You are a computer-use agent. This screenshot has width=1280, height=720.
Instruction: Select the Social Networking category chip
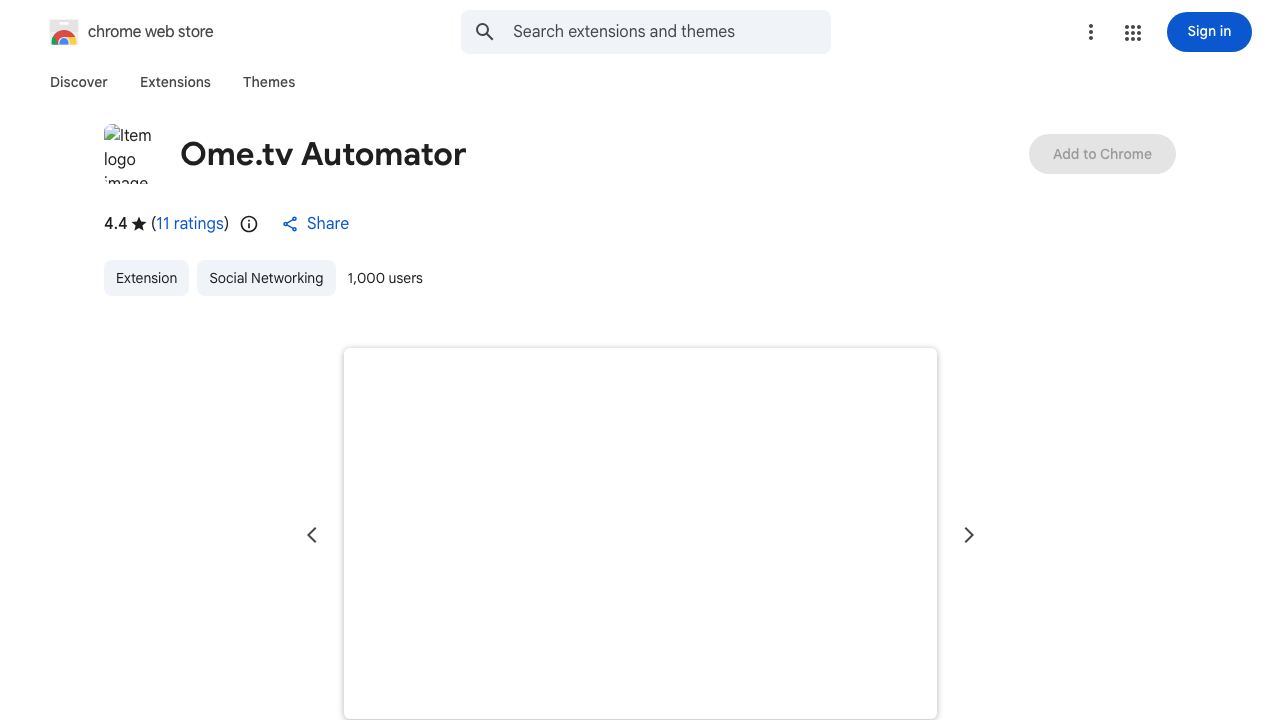[x=266, y=278]
